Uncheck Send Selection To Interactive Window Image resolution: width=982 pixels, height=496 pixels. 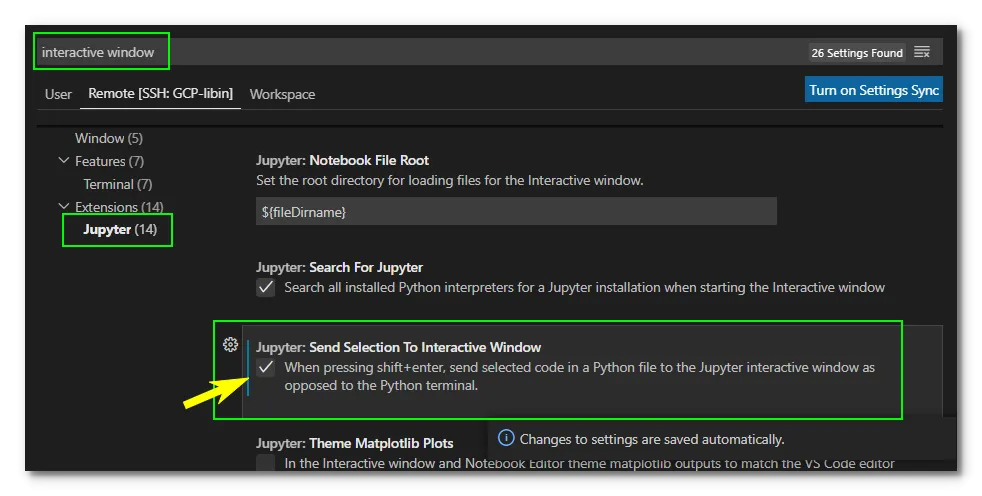(x=266, y=368)
